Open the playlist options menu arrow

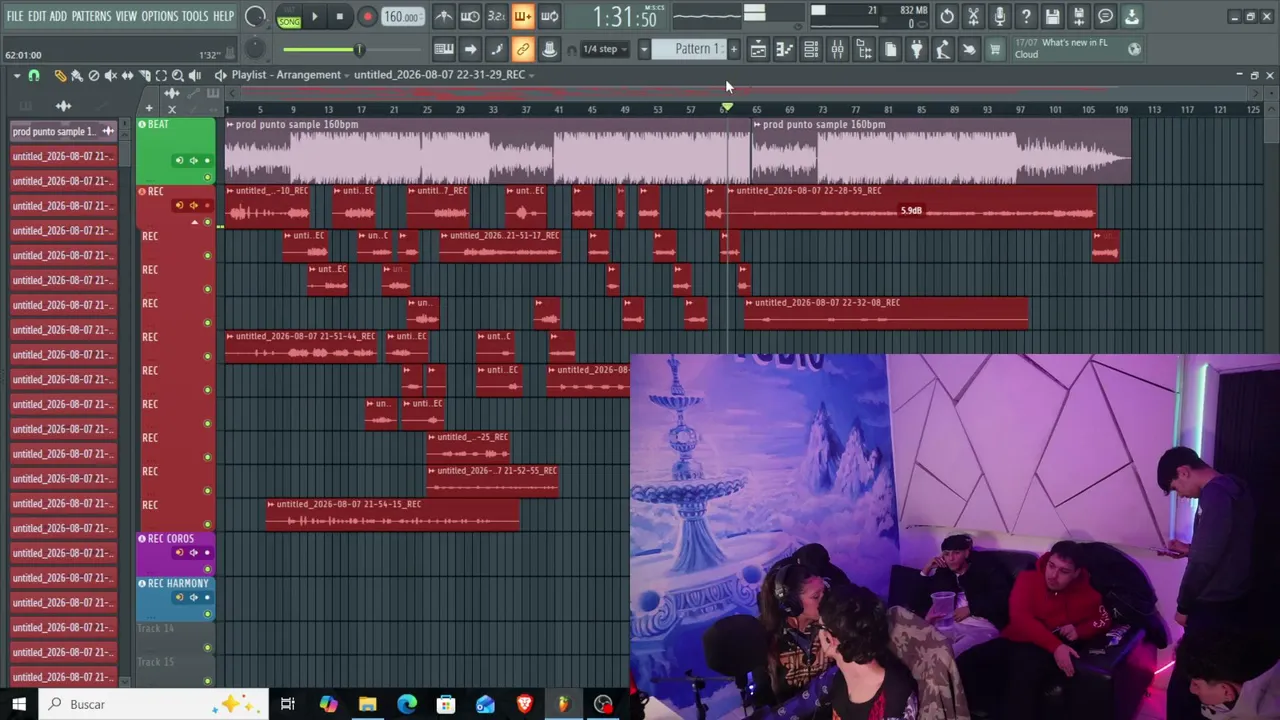click(x=16, y=75)
